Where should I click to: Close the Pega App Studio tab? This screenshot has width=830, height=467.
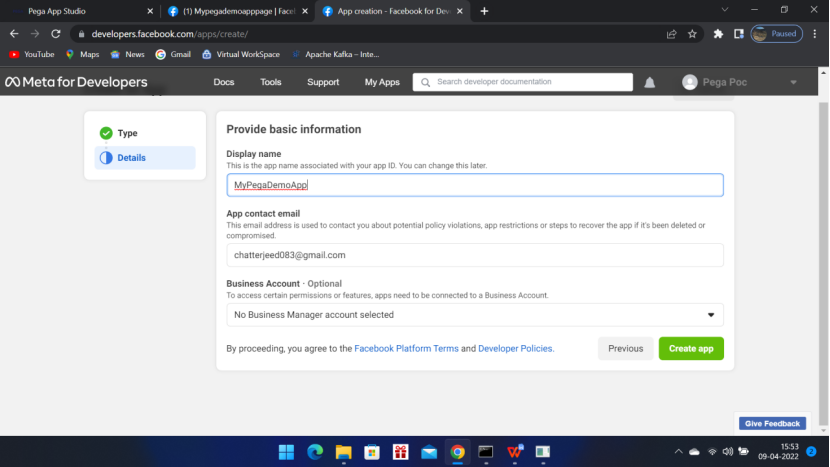(x=150, y=11)
